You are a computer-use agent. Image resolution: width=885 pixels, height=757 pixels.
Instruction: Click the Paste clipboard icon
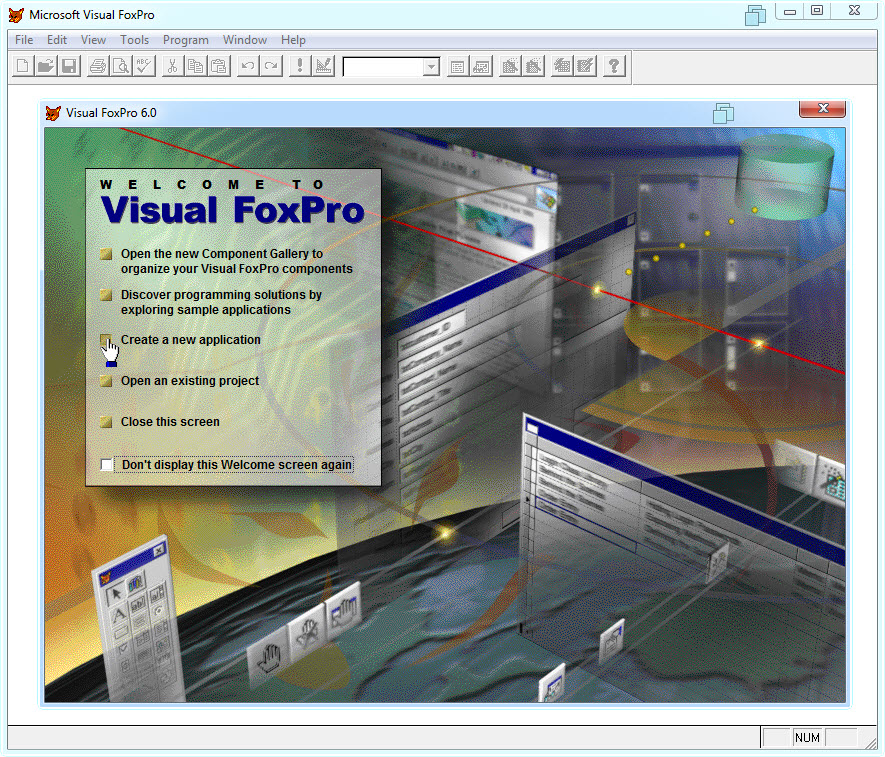(x=219, y=66)
